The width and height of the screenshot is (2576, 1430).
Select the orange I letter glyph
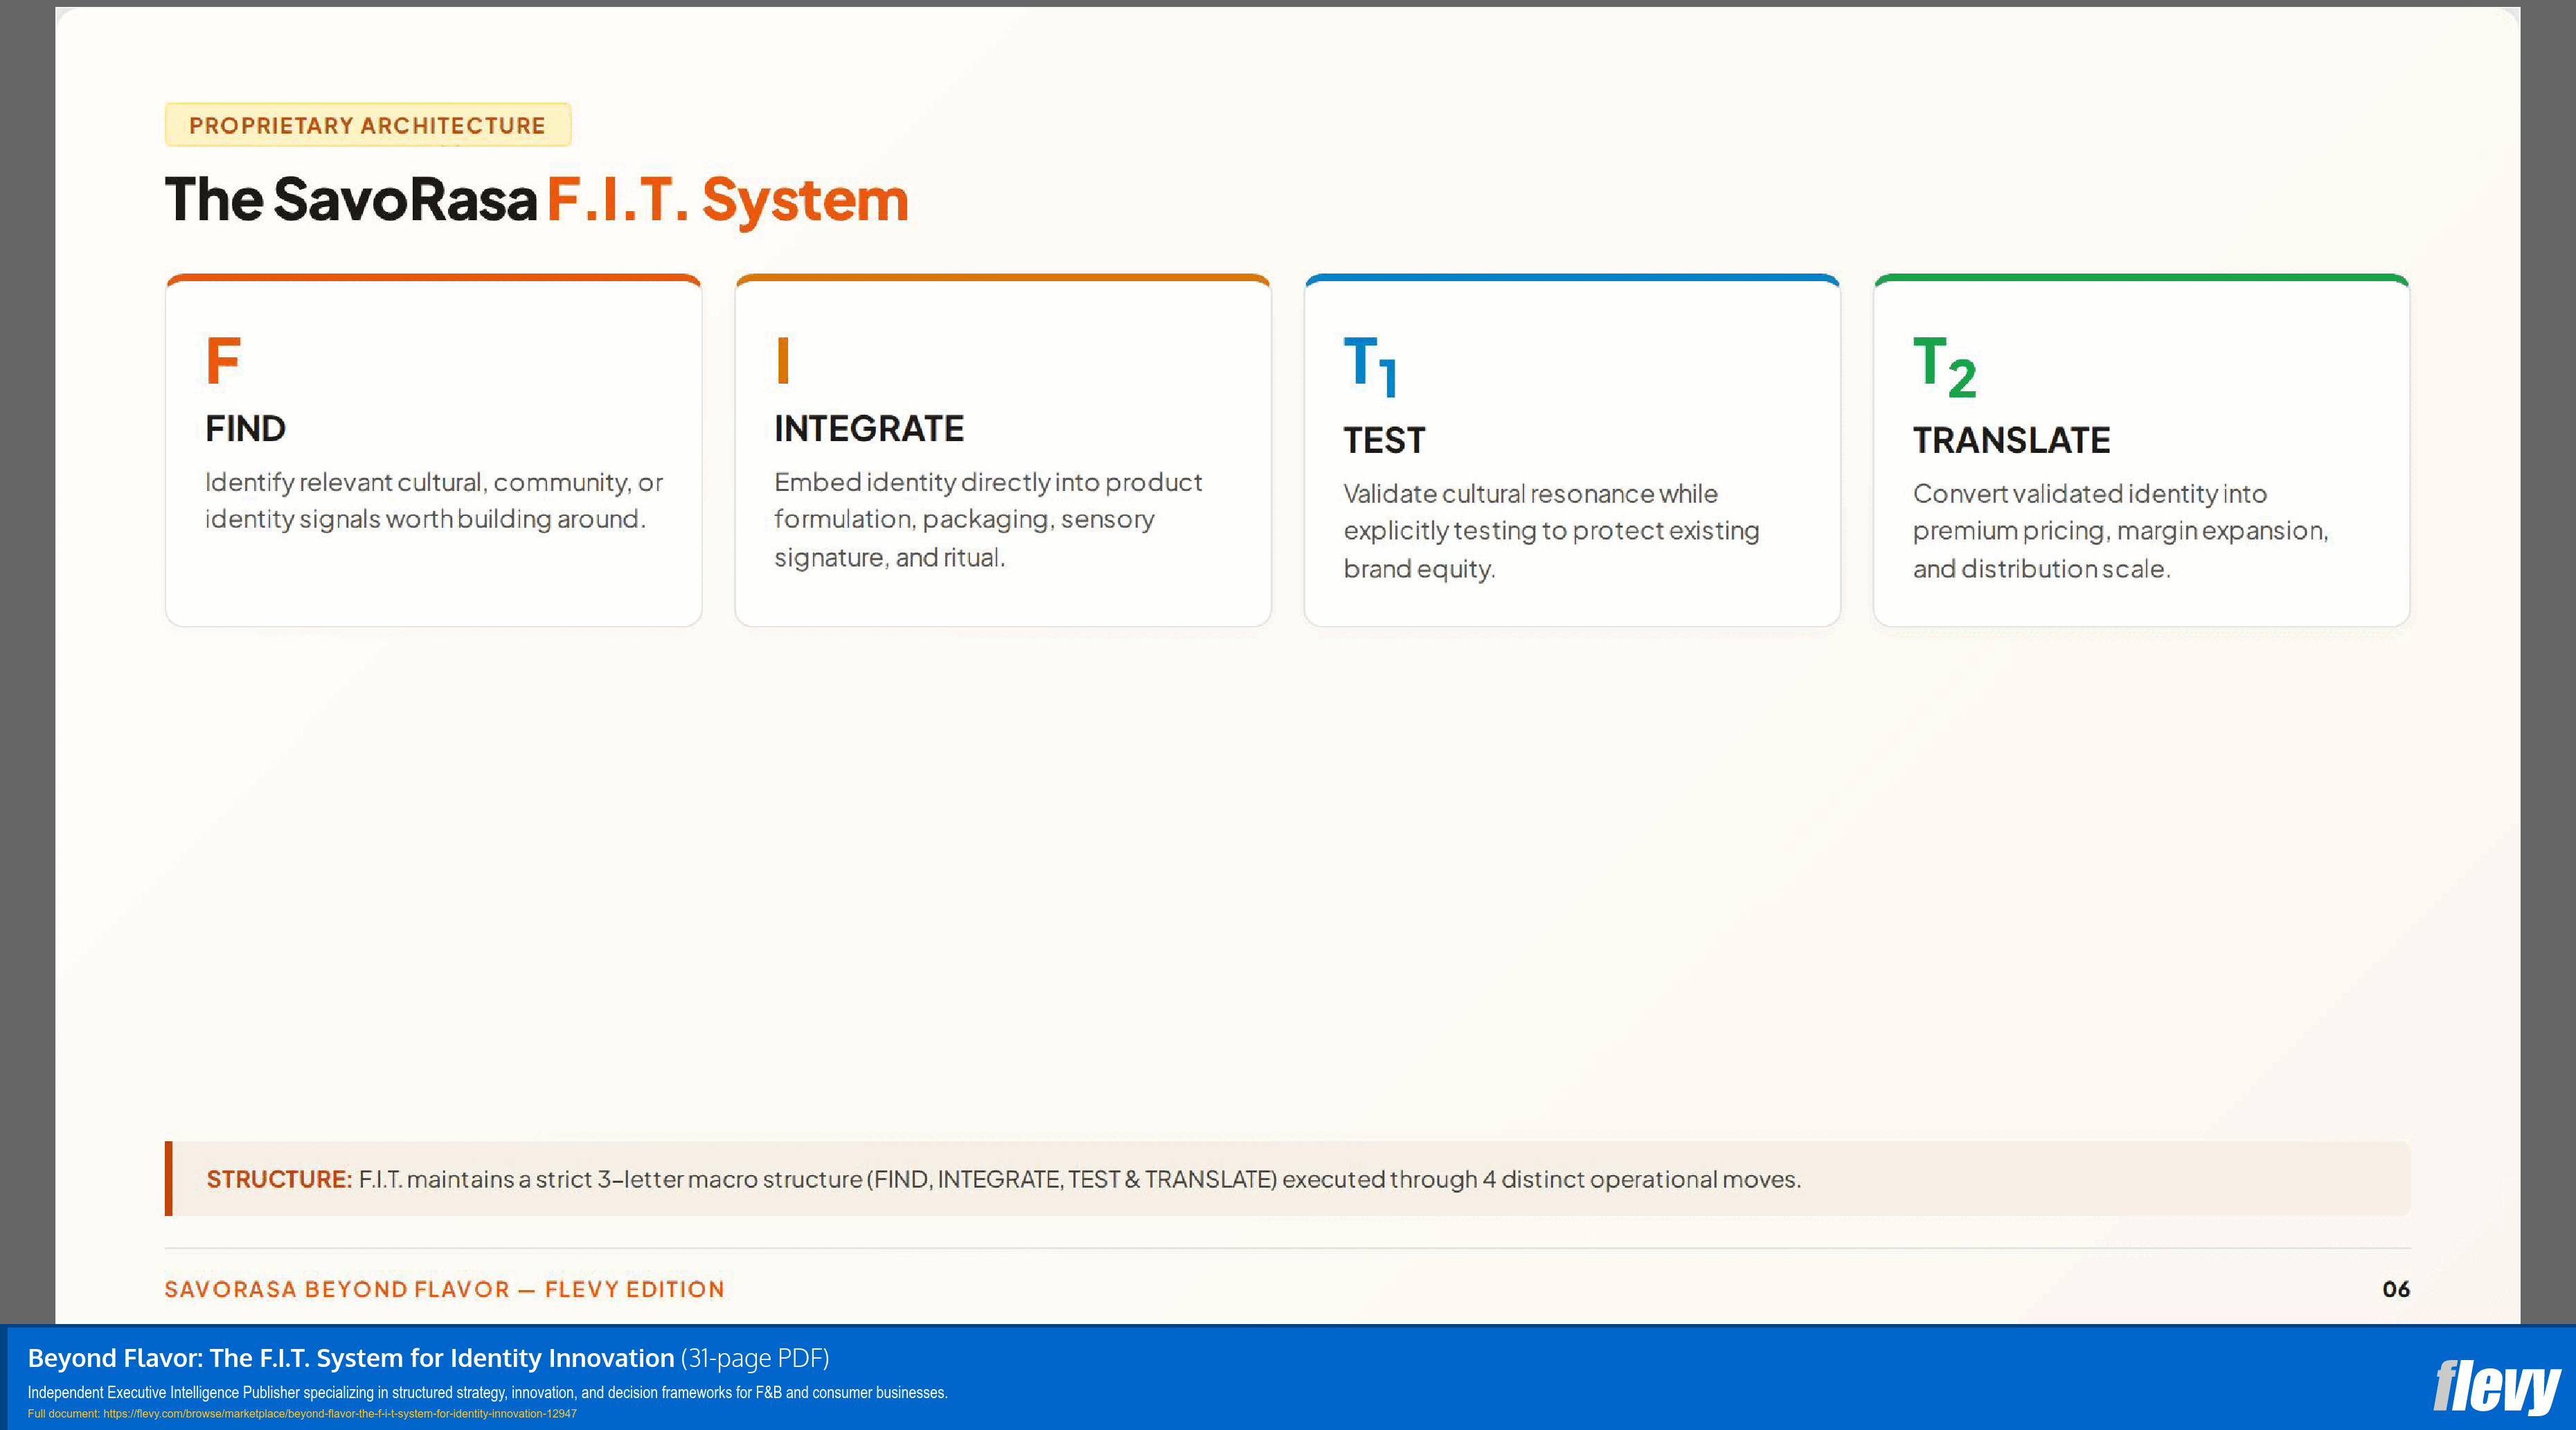point(783,361)
